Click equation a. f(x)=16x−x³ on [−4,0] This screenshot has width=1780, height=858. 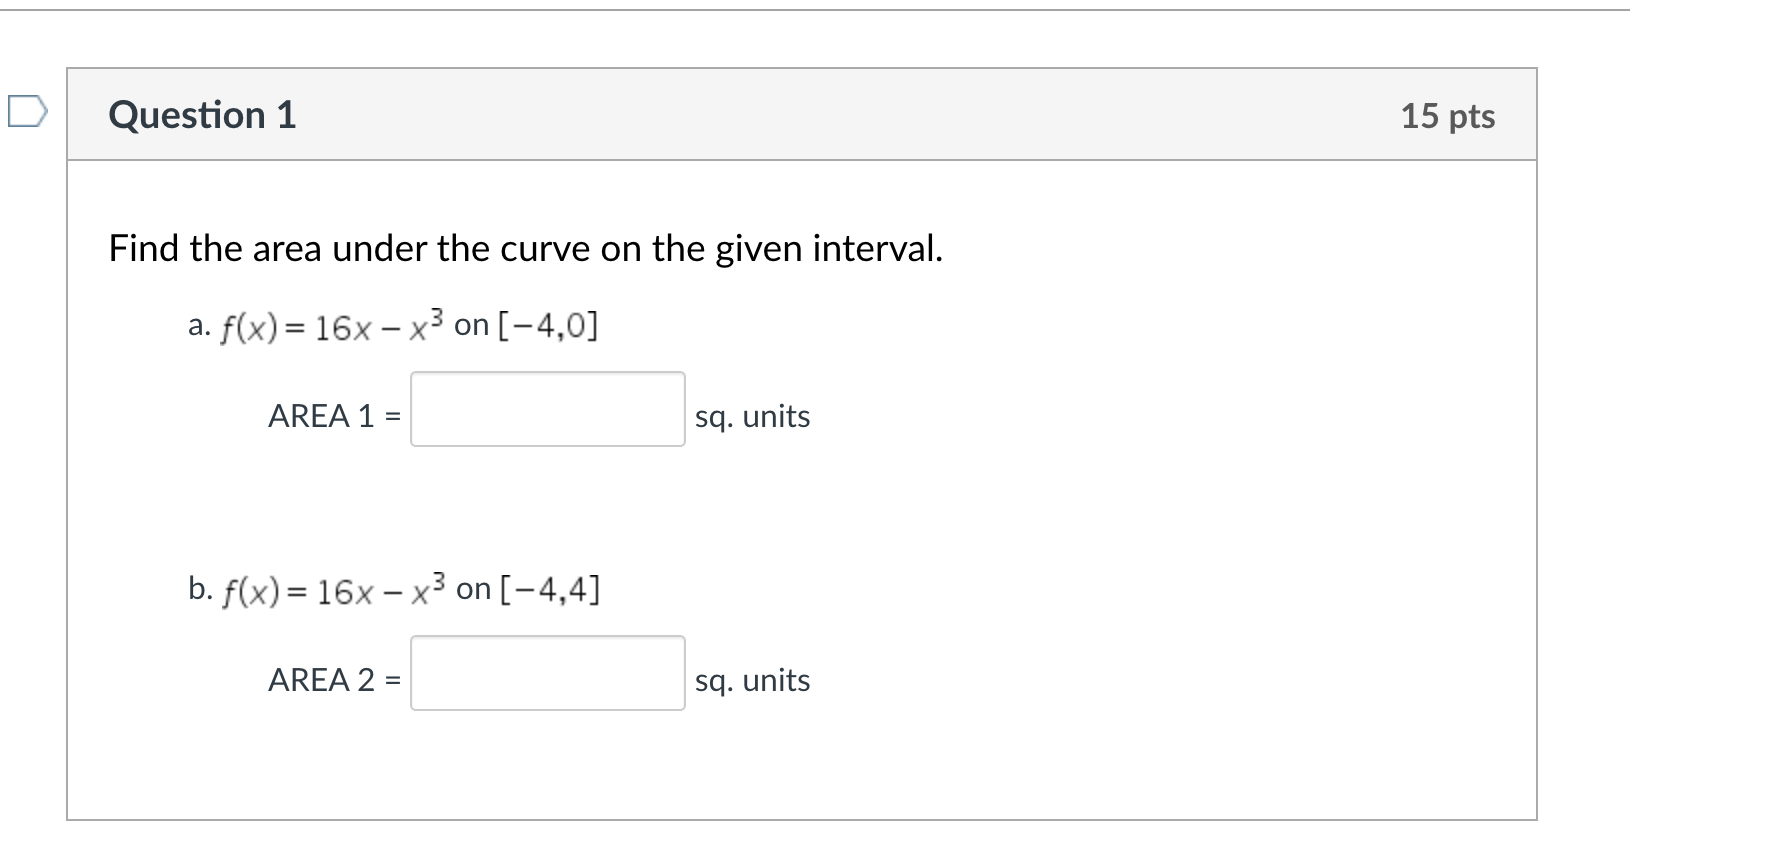[x=408, y=323]
